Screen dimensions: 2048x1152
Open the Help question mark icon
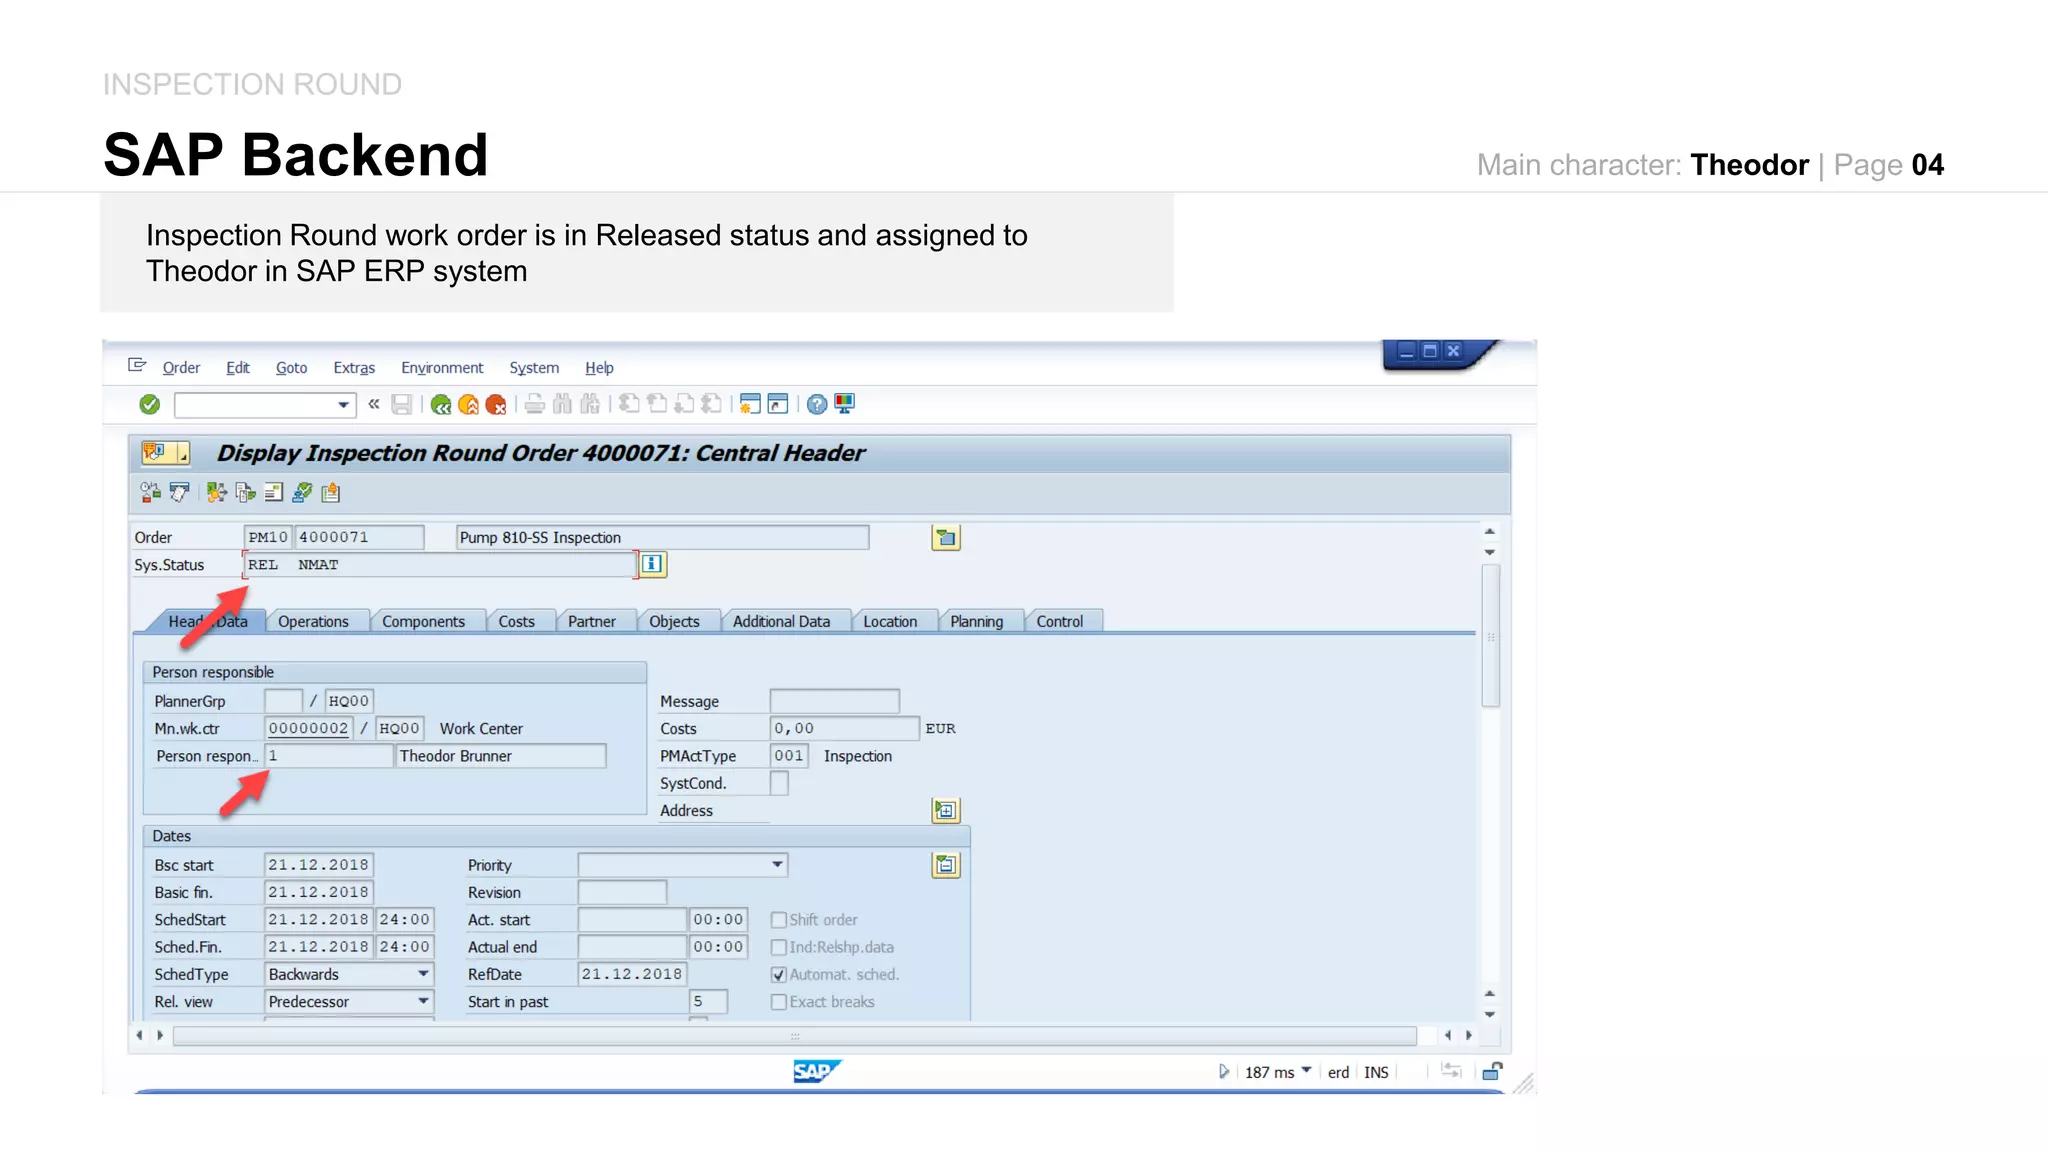click(817, 404)
